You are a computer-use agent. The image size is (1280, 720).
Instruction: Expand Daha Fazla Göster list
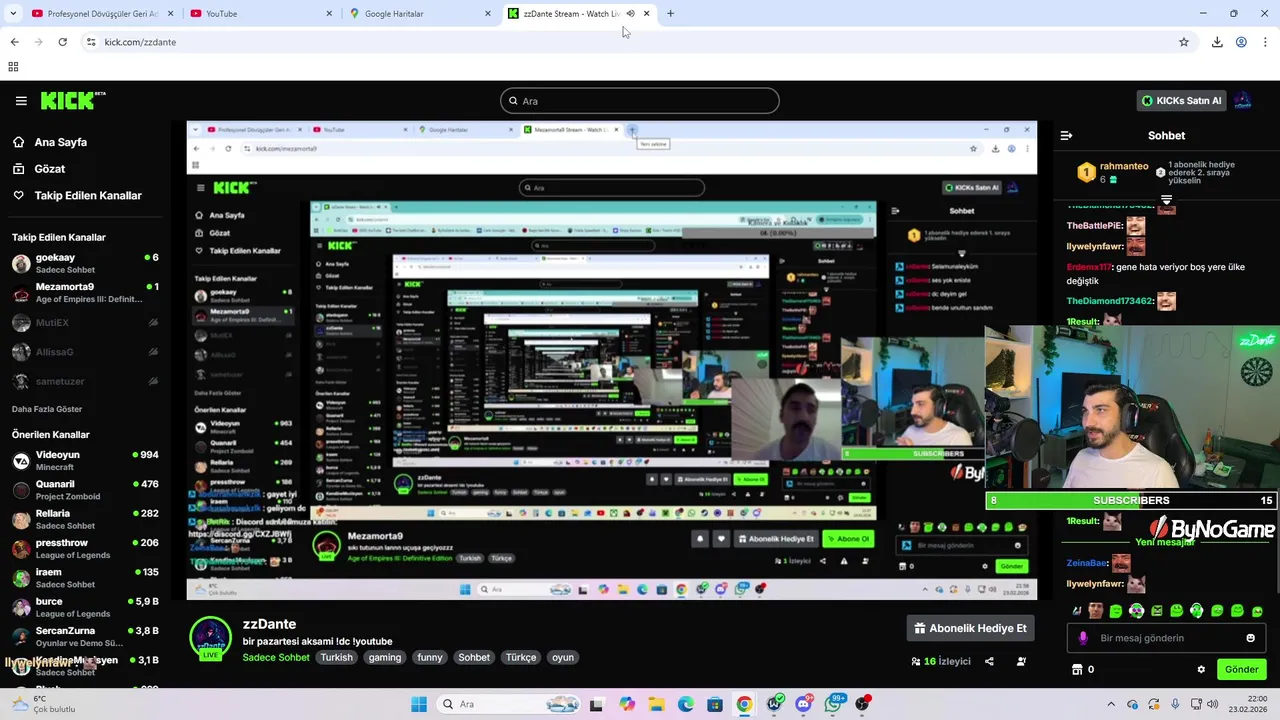click(x=47, y=409)
